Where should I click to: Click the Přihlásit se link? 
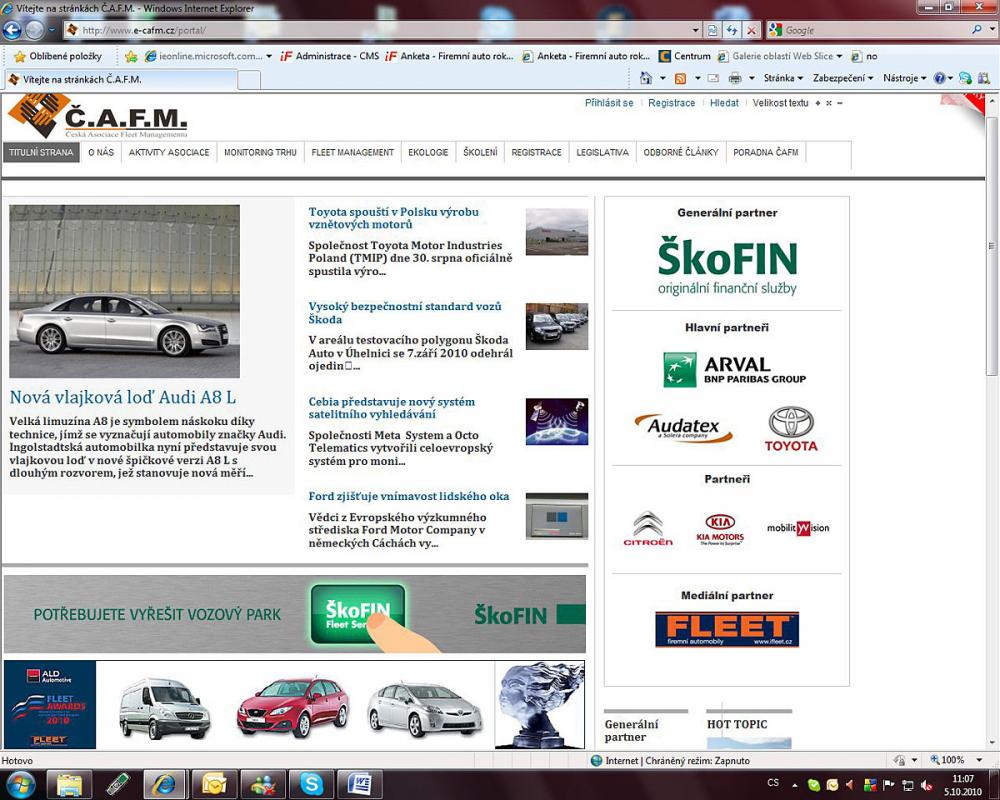[x=609, y=103]
